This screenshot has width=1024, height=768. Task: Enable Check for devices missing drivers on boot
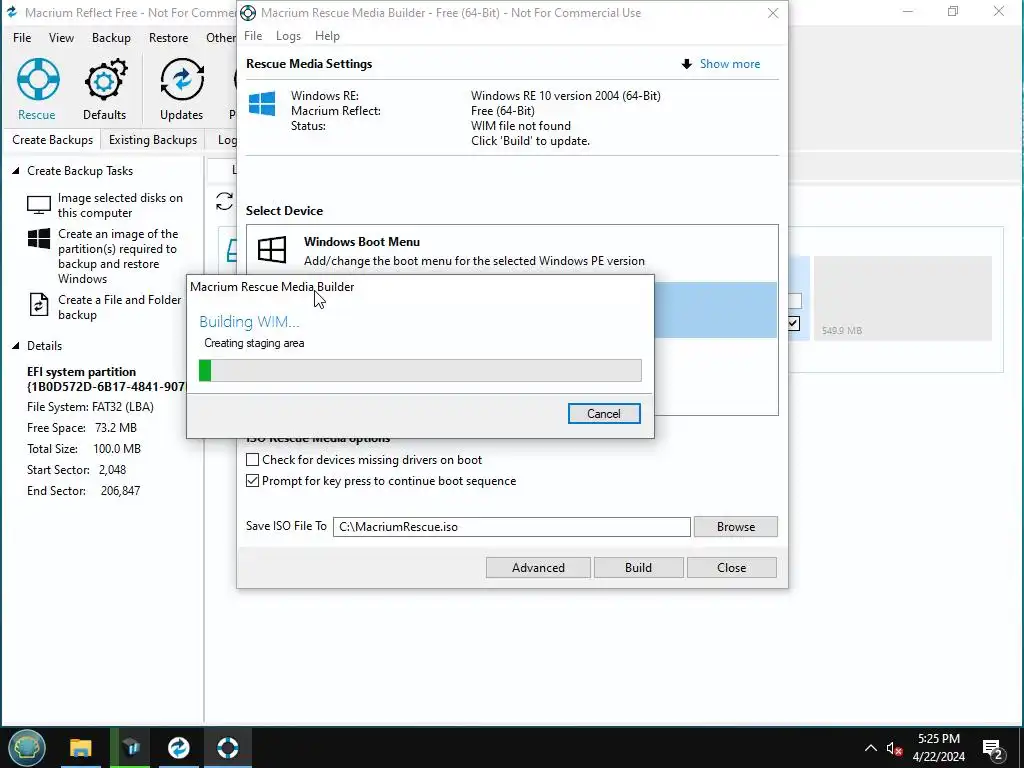tap(252, 460)
